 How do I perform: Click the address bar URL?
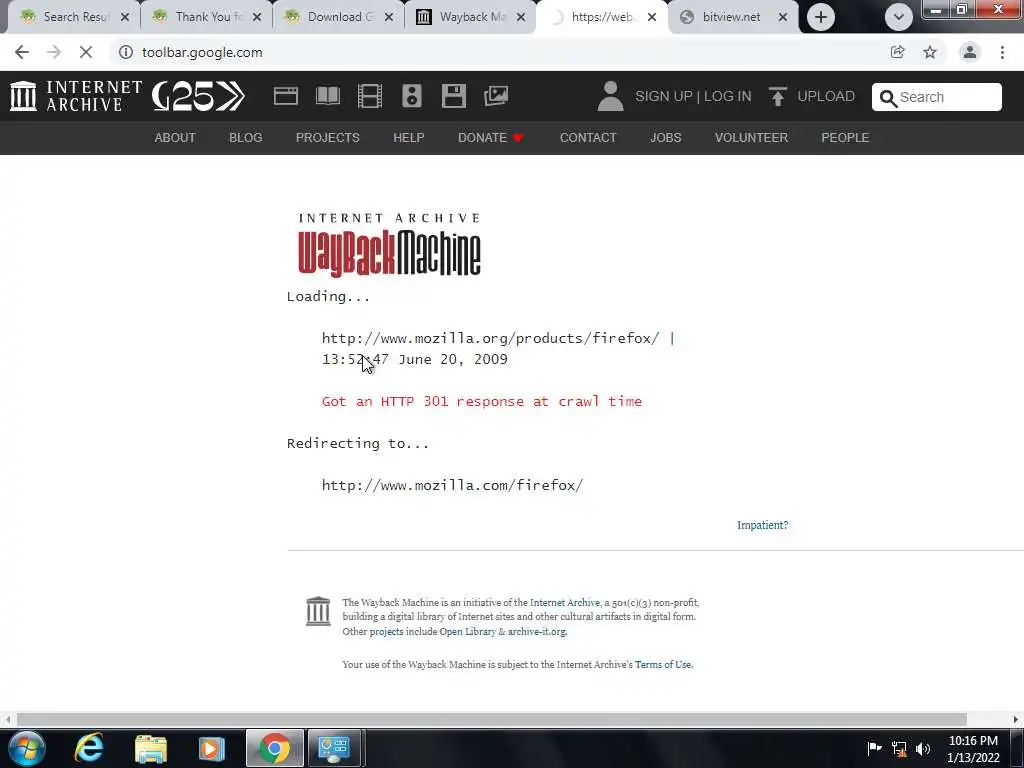coord(202,52)
